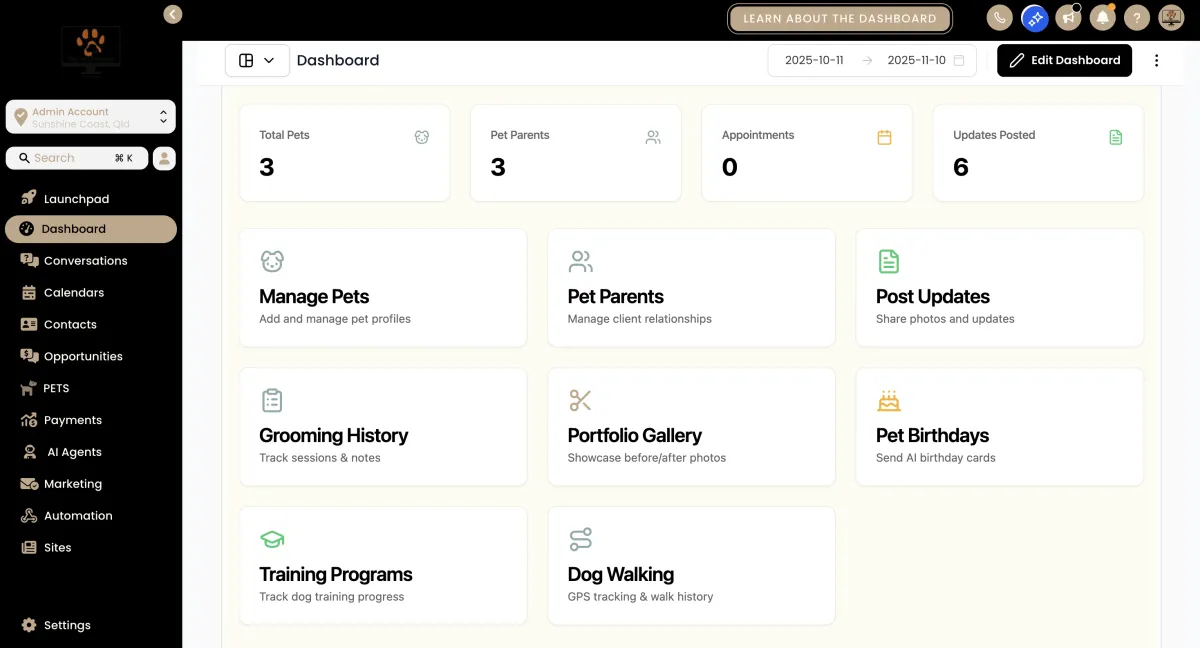1200x648 pixels.
Task: Collapse the sidebar with the arrow button
Action: pyautogui.click(x=173, y=14)
